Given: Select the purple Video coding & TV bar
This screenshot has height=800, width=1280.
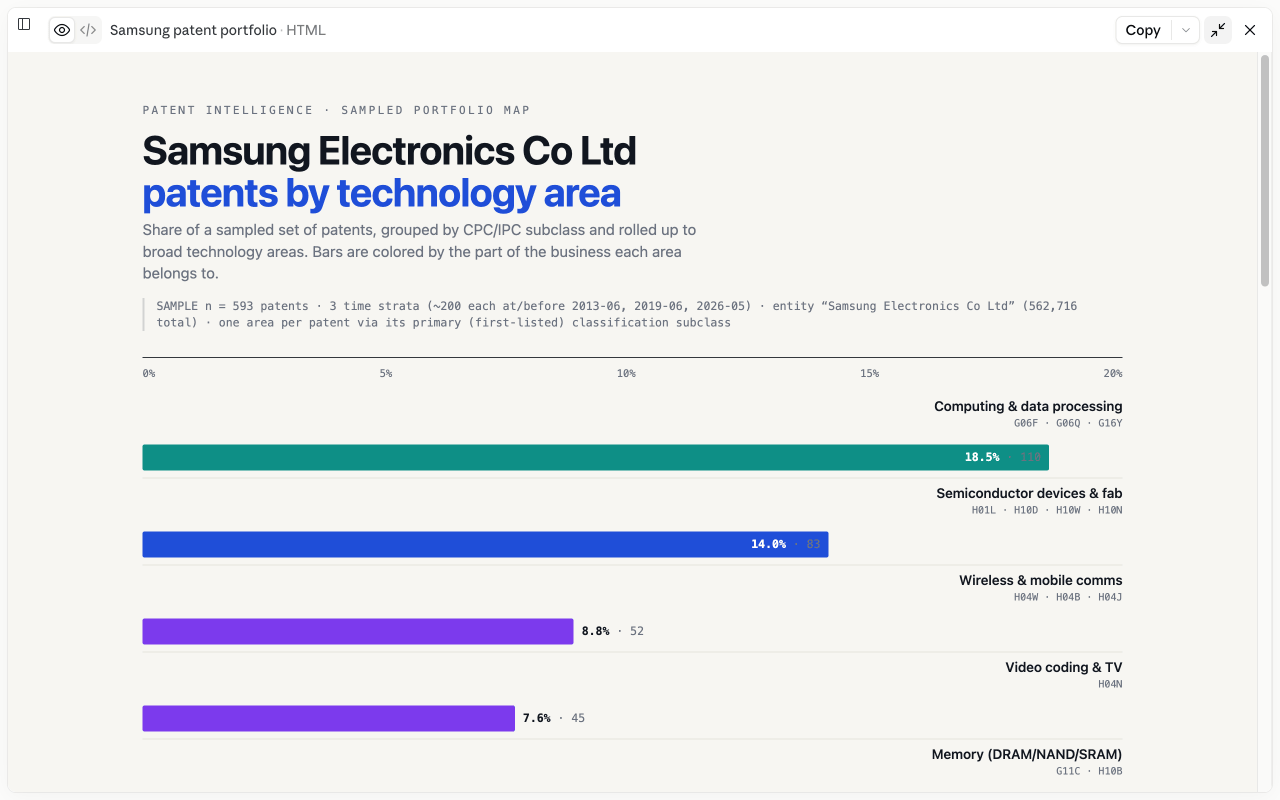Looking at the screenshot, I should pyautogui.click(x=329, y=718).
